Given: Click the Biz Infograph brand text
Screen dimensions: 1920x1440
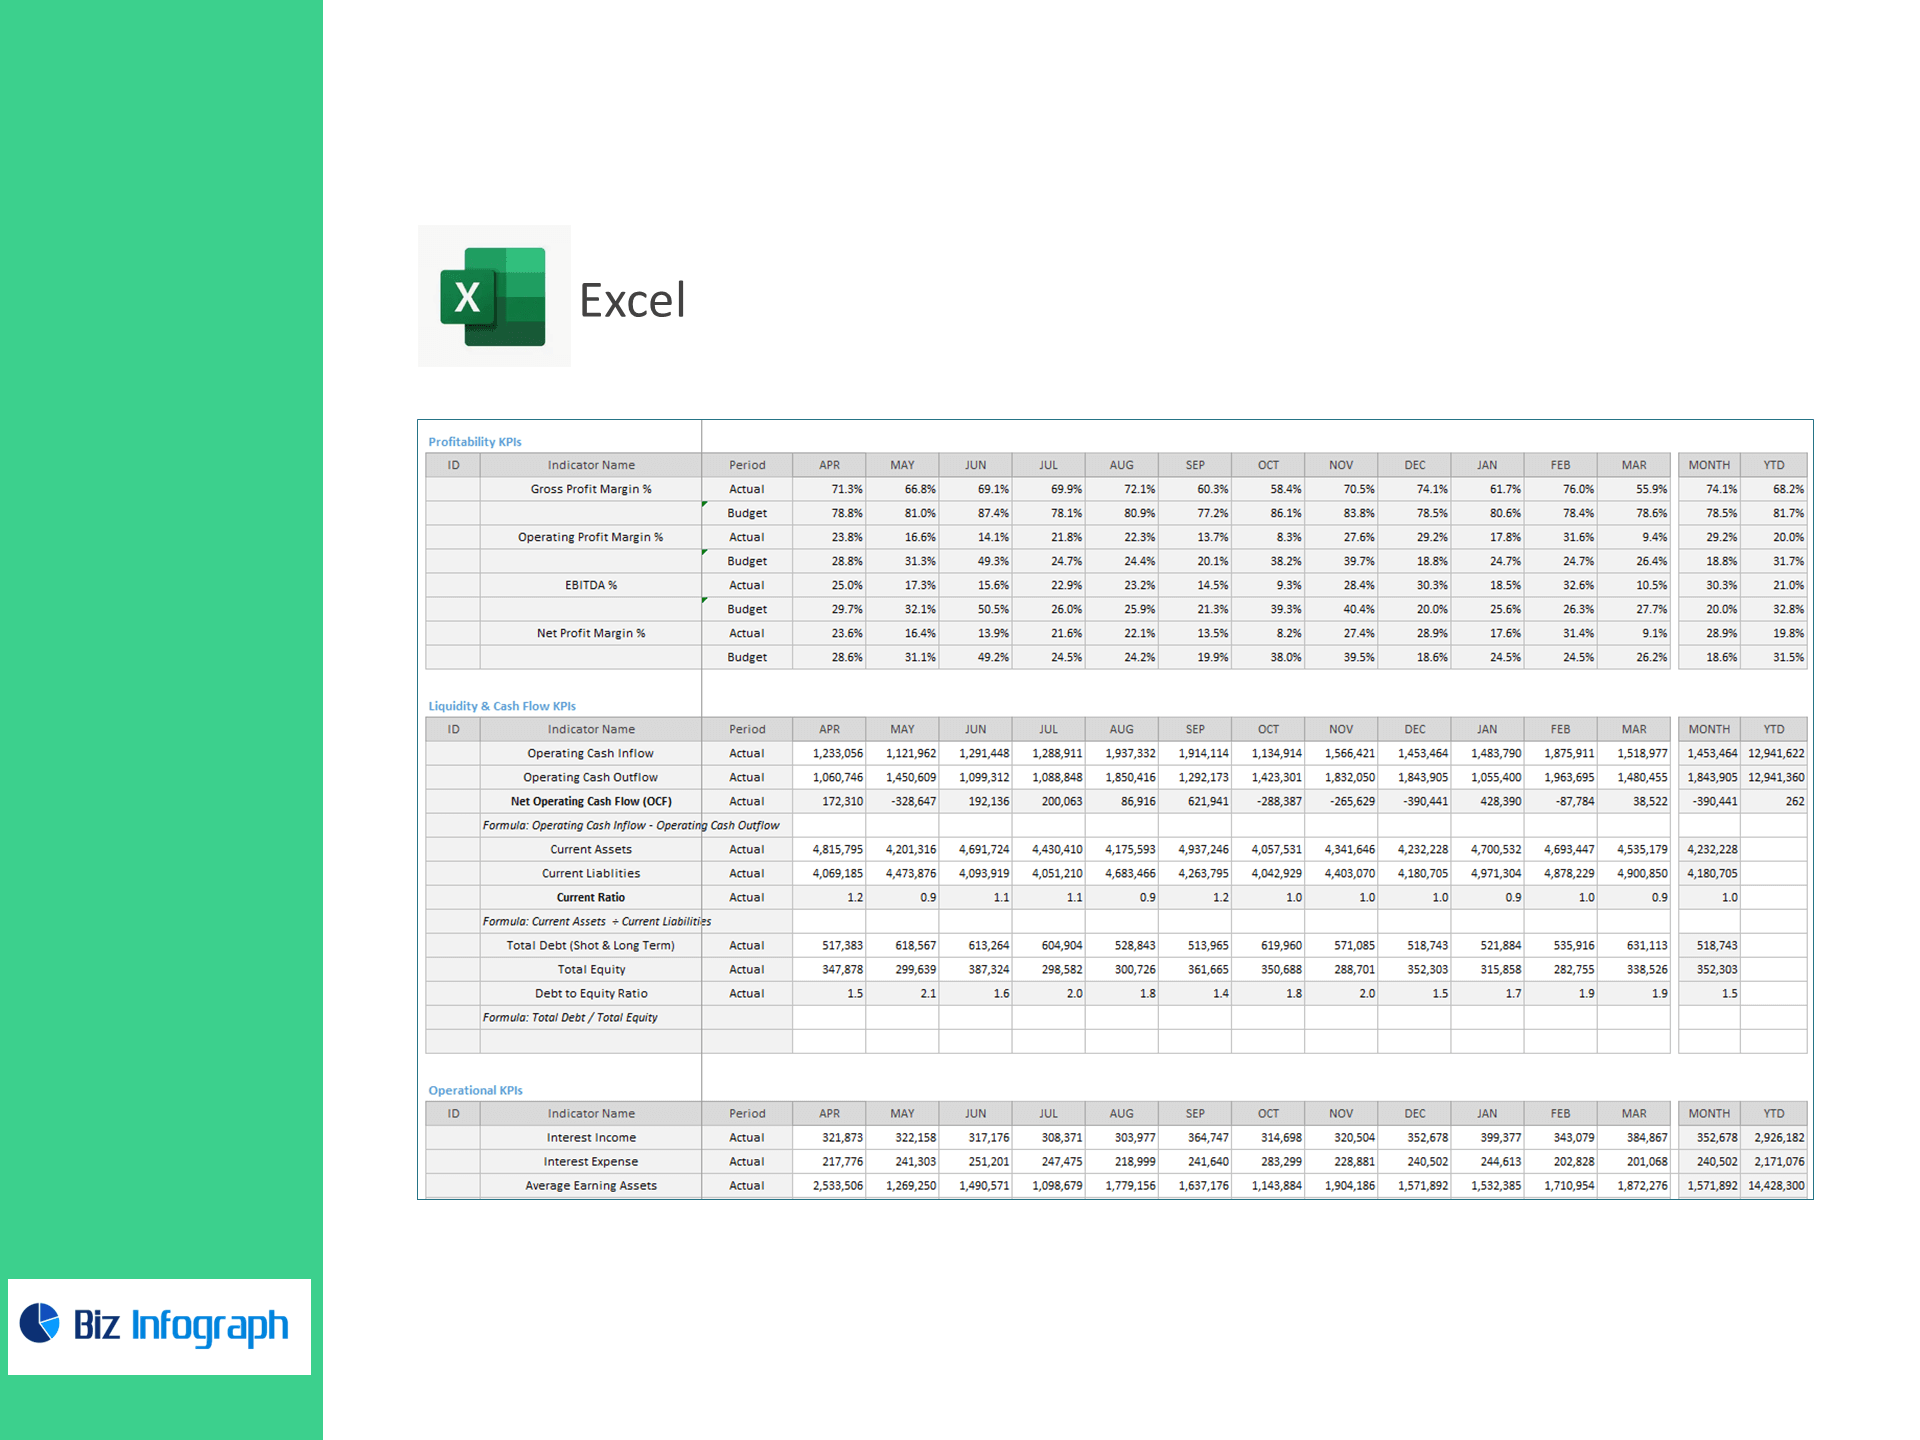Looking at the screenshot, I should (181, 1325).
